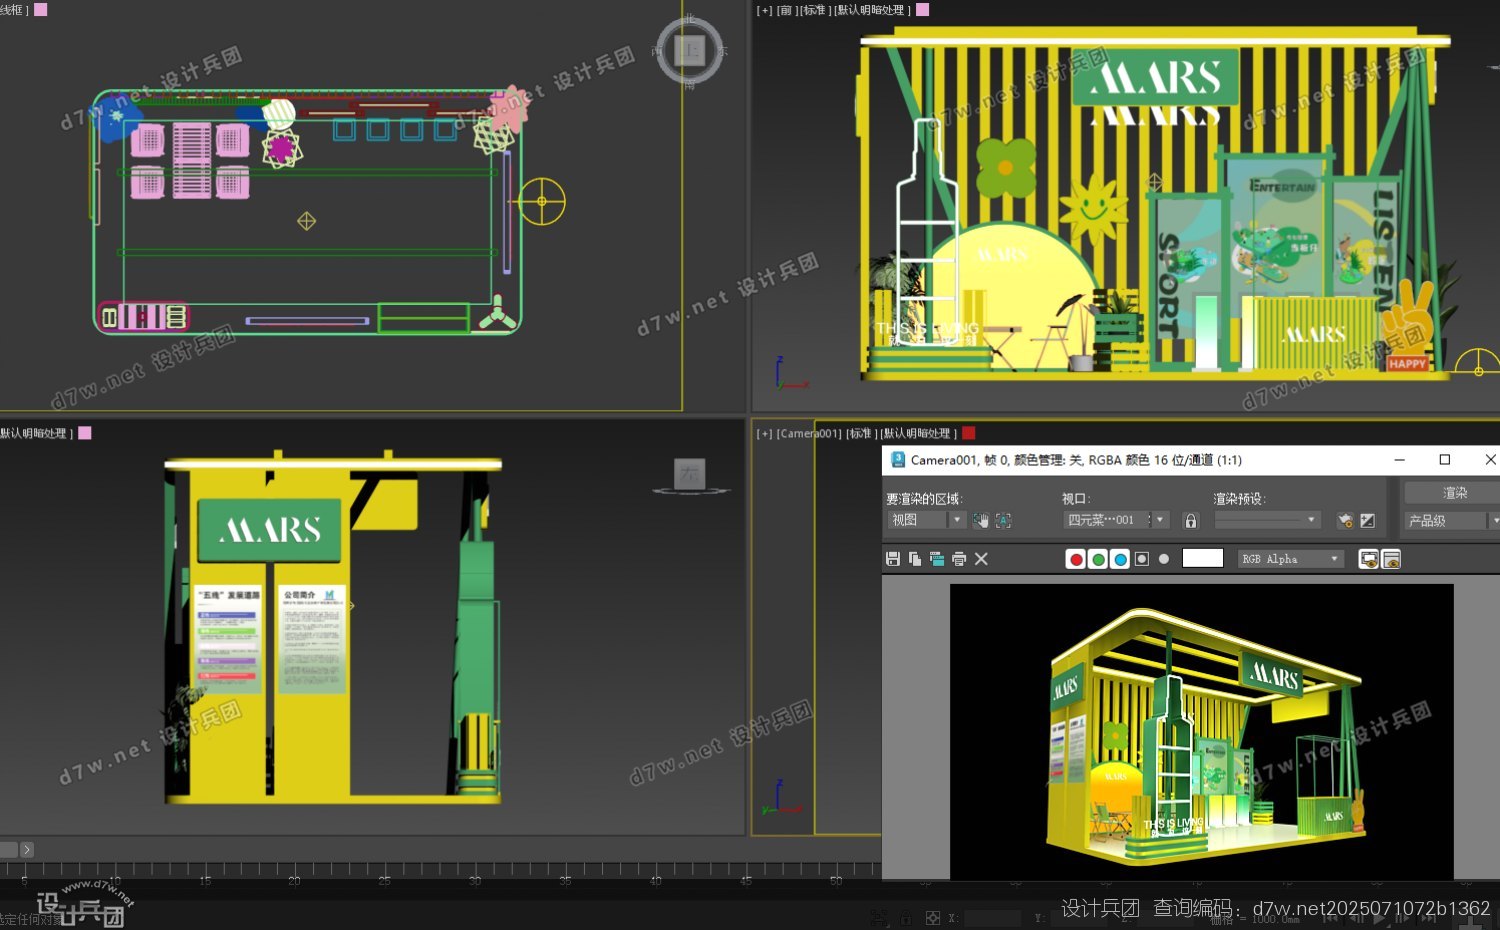Toggle the red channel display

pos(1076,559)
